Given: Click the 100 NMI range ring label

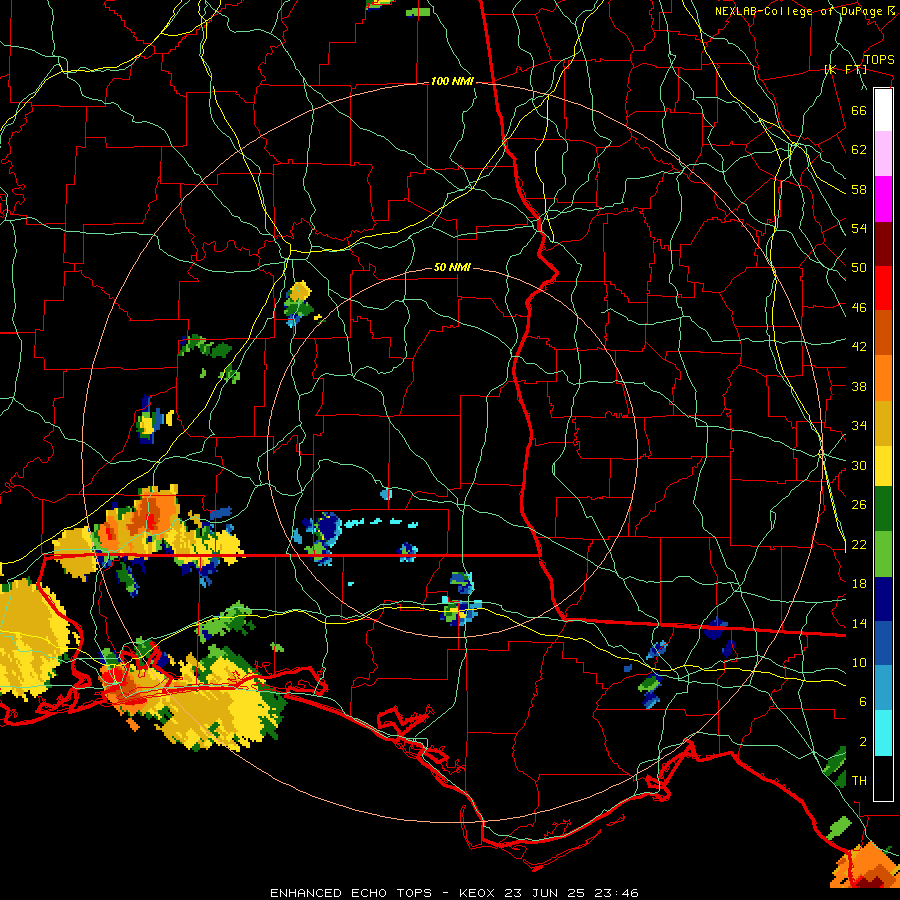Looking at the screenshot, I should (452, 82).
